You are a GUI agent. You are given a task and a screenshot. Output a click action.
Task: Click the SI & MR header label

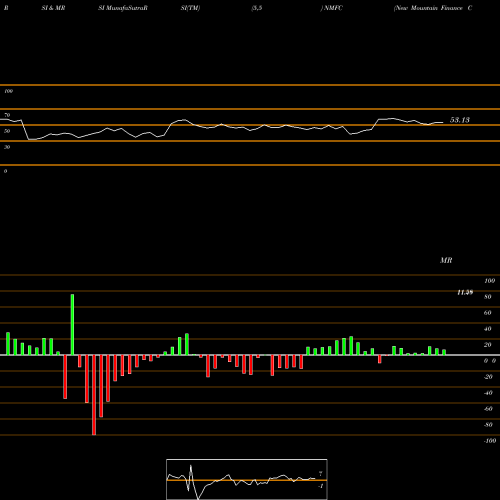tap(53, 8)
